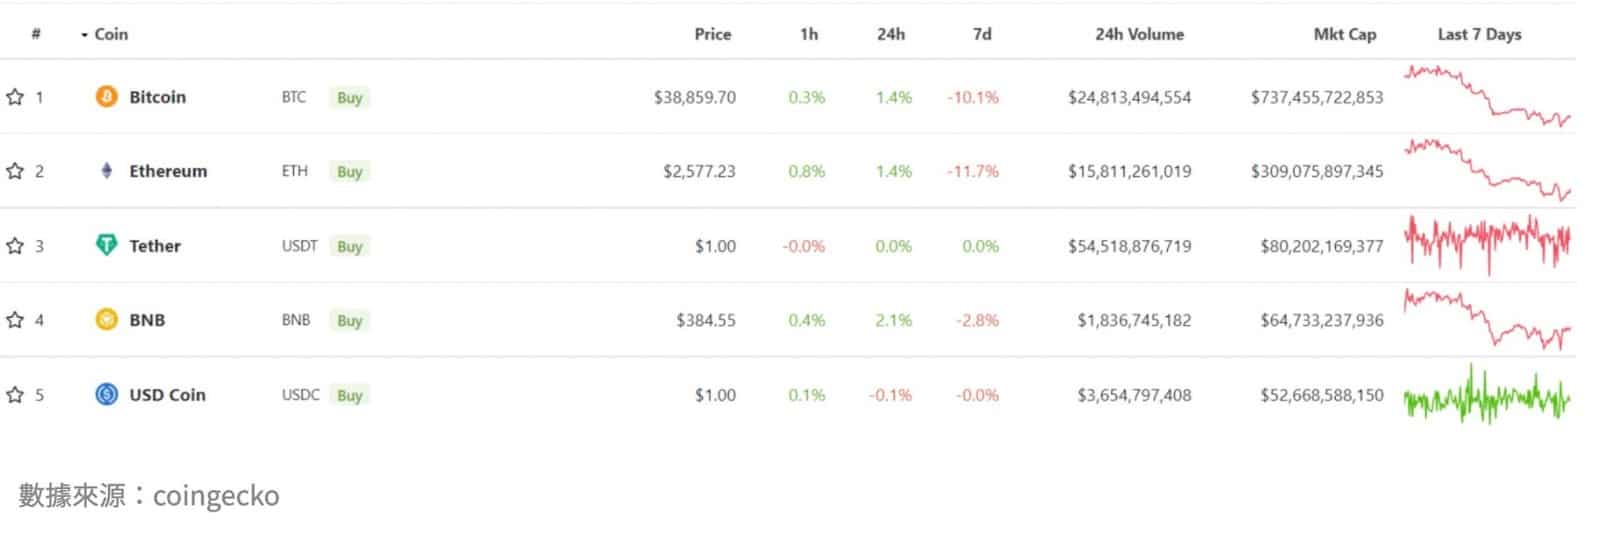Sort by the Coin column arrow

[x=85, y=35]
